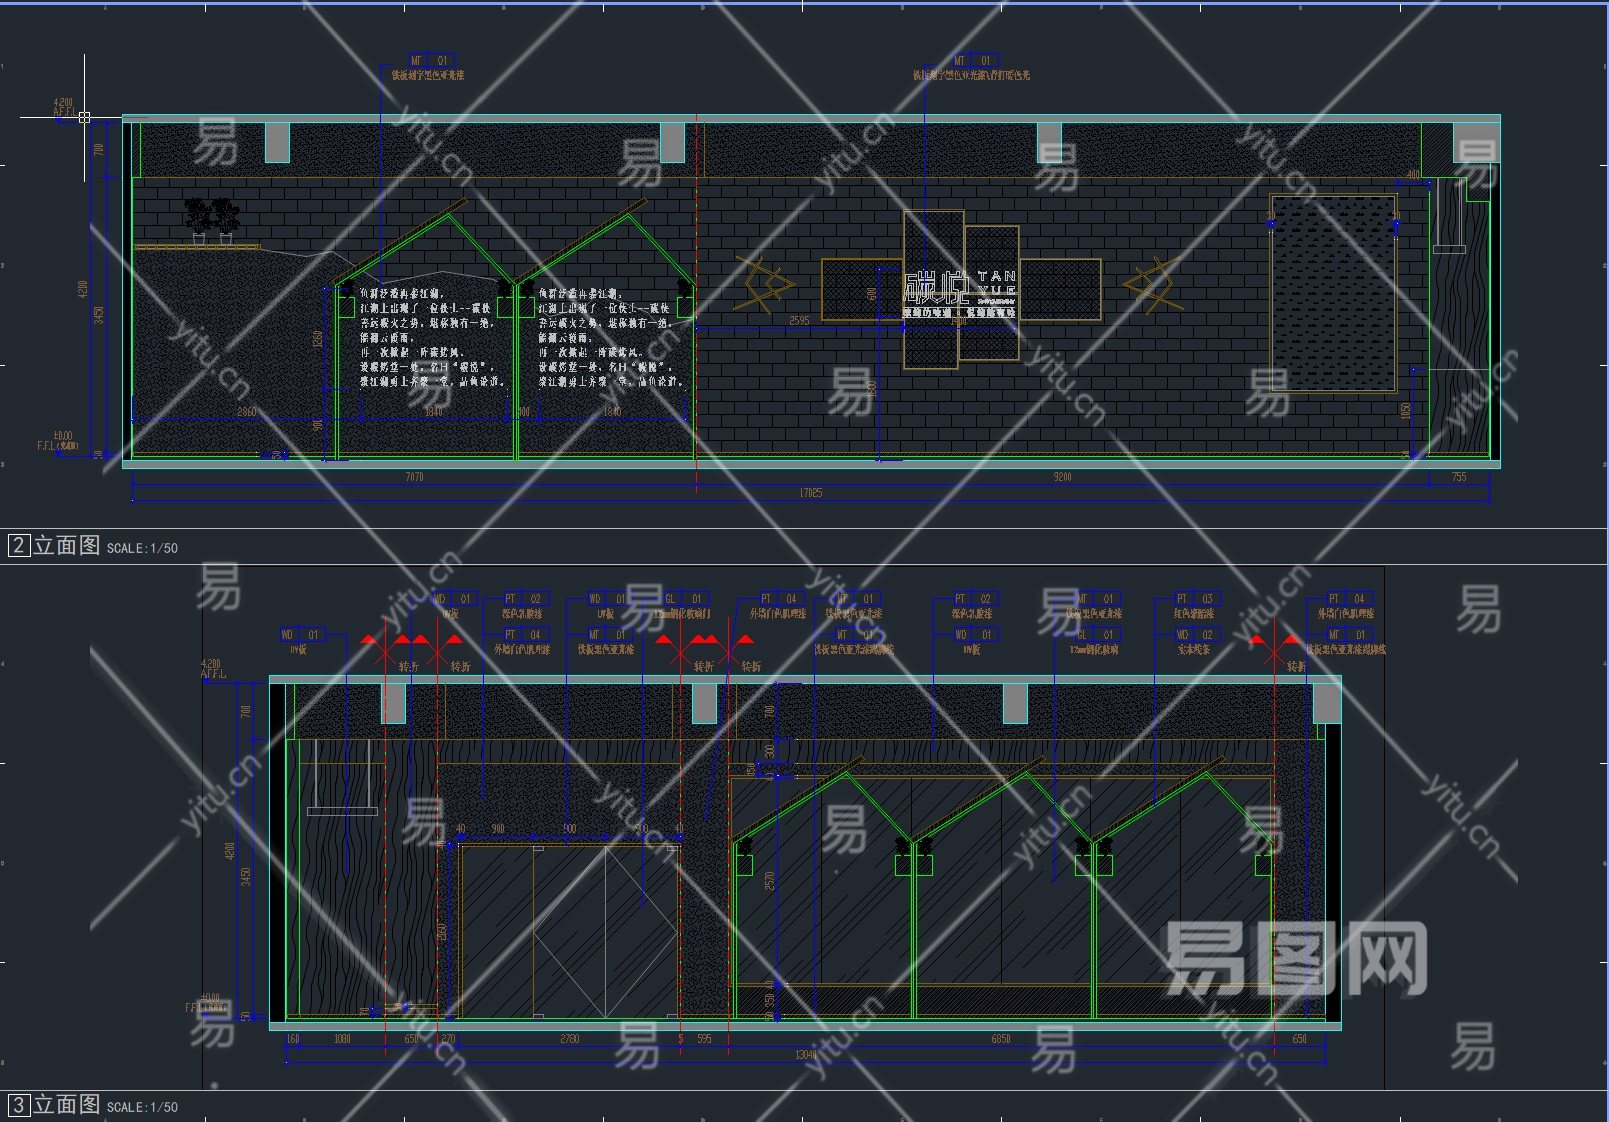Click the TAN YUE logo sign
1609x1122 pixels.
tap(959, 289)
